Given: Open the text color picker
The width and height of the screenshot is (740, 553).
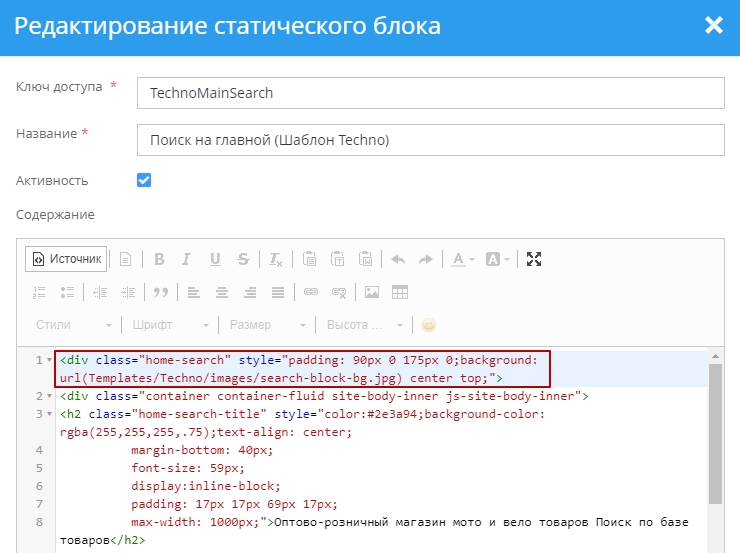Looking at the screenshot, I should (x=462, y=260).
